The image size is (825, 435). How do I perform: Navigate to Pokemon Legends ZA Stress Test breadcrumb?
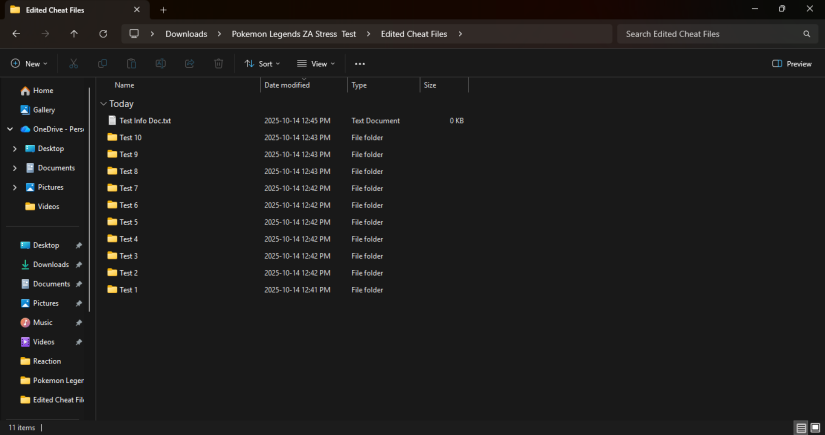coord(294,34)
